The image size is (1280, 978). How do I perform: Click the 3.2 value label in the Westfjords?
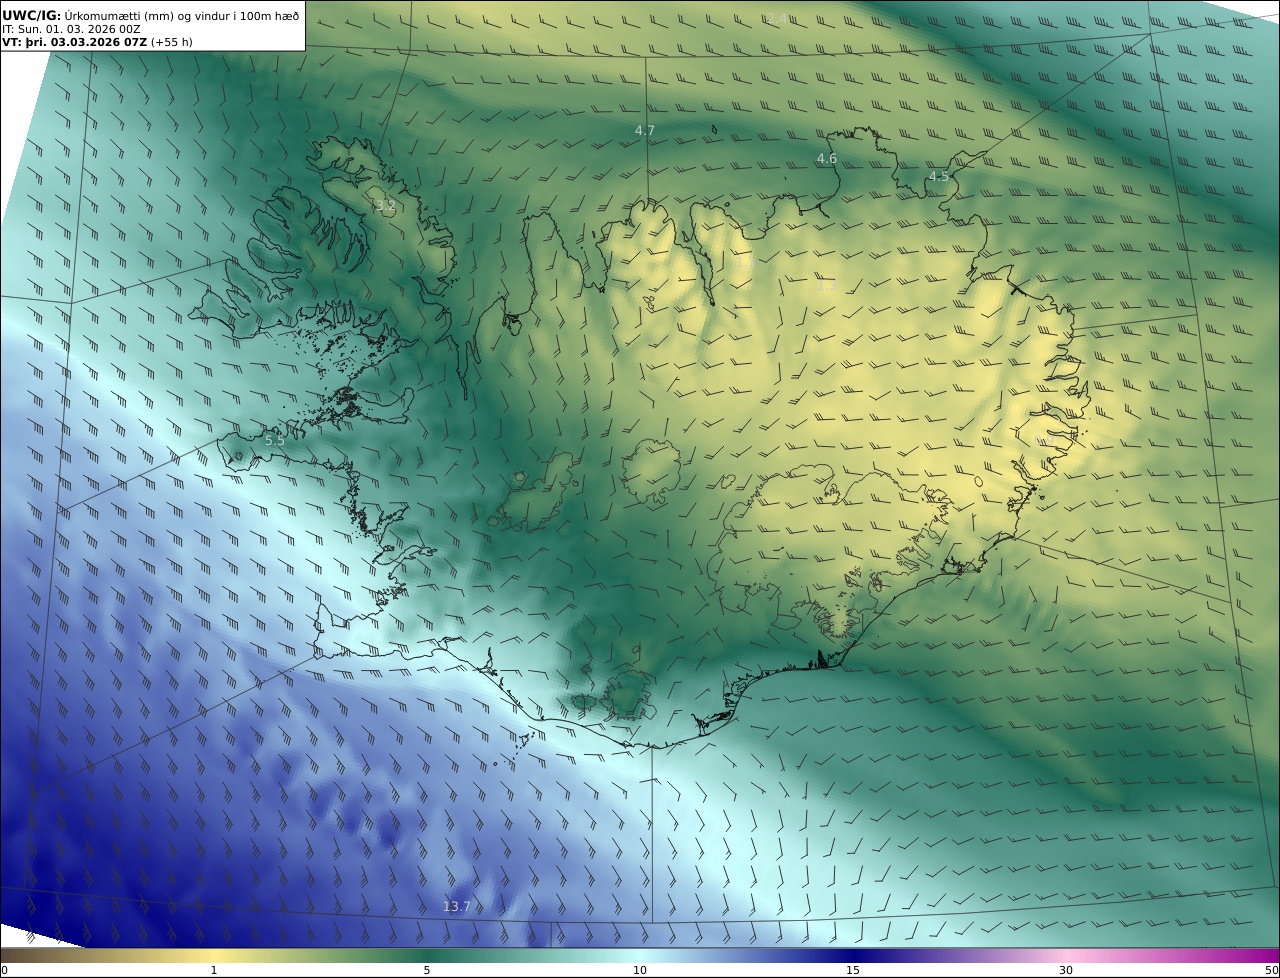point(385,207)
